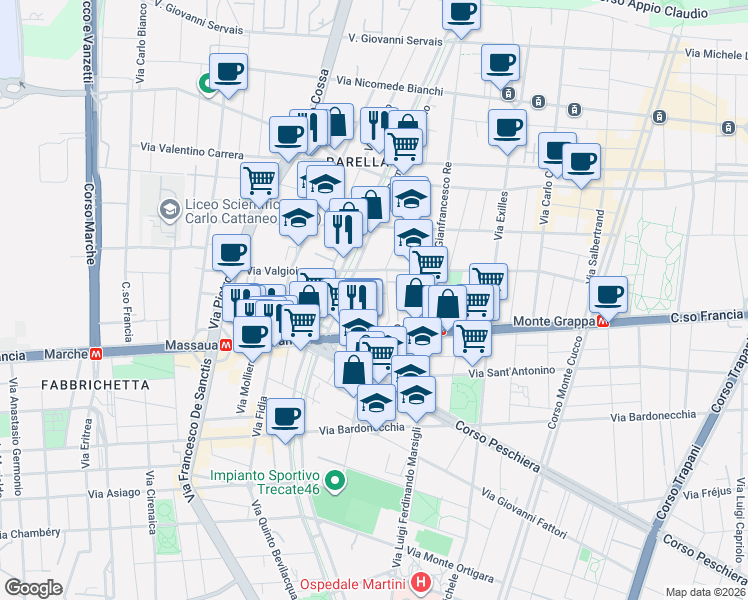Select the Massaua station name
Viewport: 748px width, 600px height.
[192, 345]
